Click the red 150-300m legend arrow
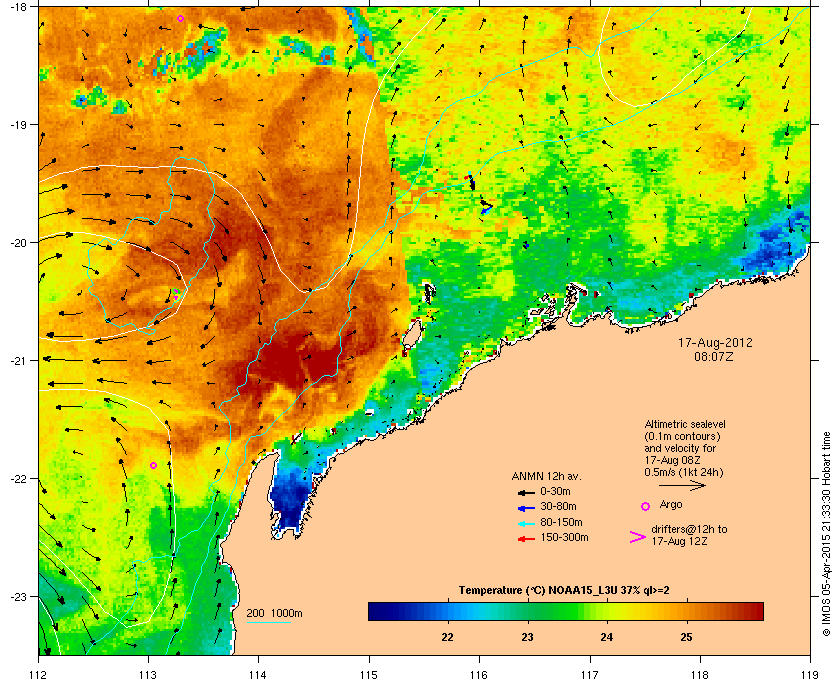Viewport: 840px width, 680px height. point(526,539)
